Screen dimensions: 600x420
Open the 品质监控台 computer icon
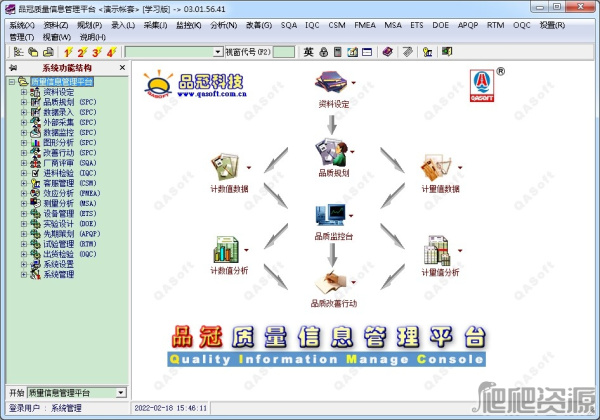[331, 215]
